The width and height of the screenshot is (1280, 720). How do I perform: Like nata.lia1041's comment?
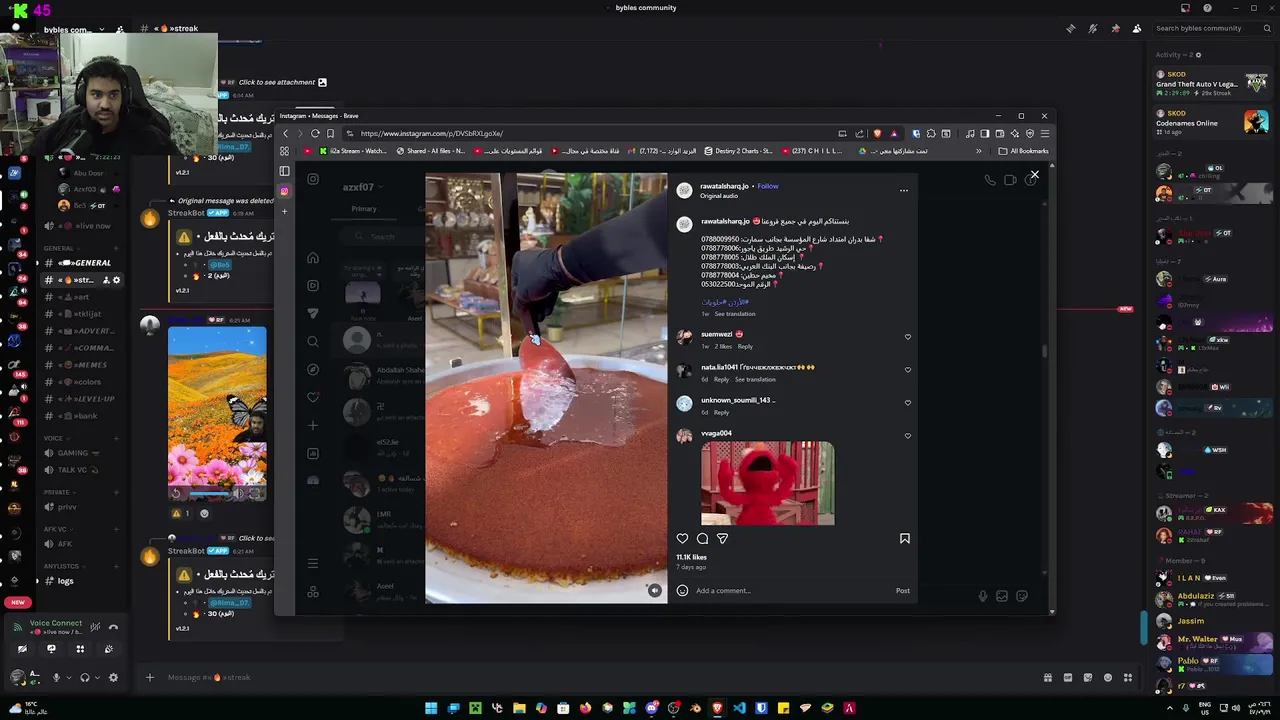pos(908,370)
